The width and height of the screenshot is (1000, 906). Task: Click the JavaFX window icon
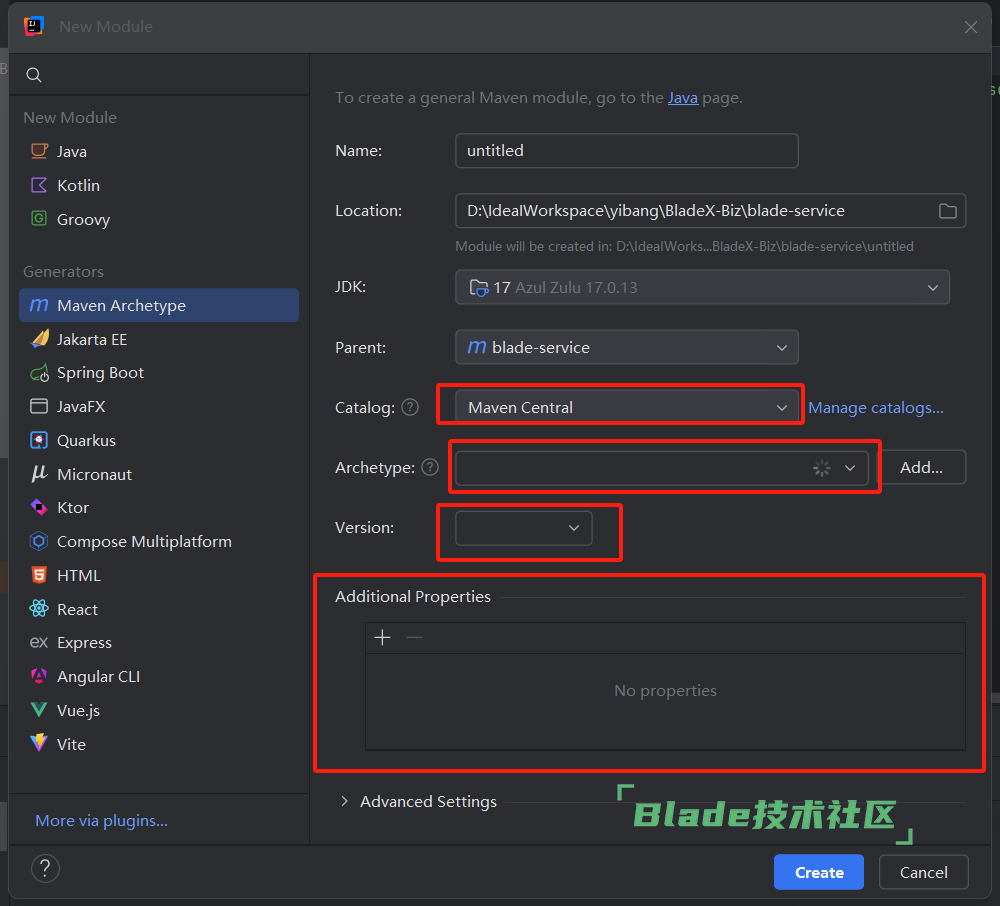[39, 406]
